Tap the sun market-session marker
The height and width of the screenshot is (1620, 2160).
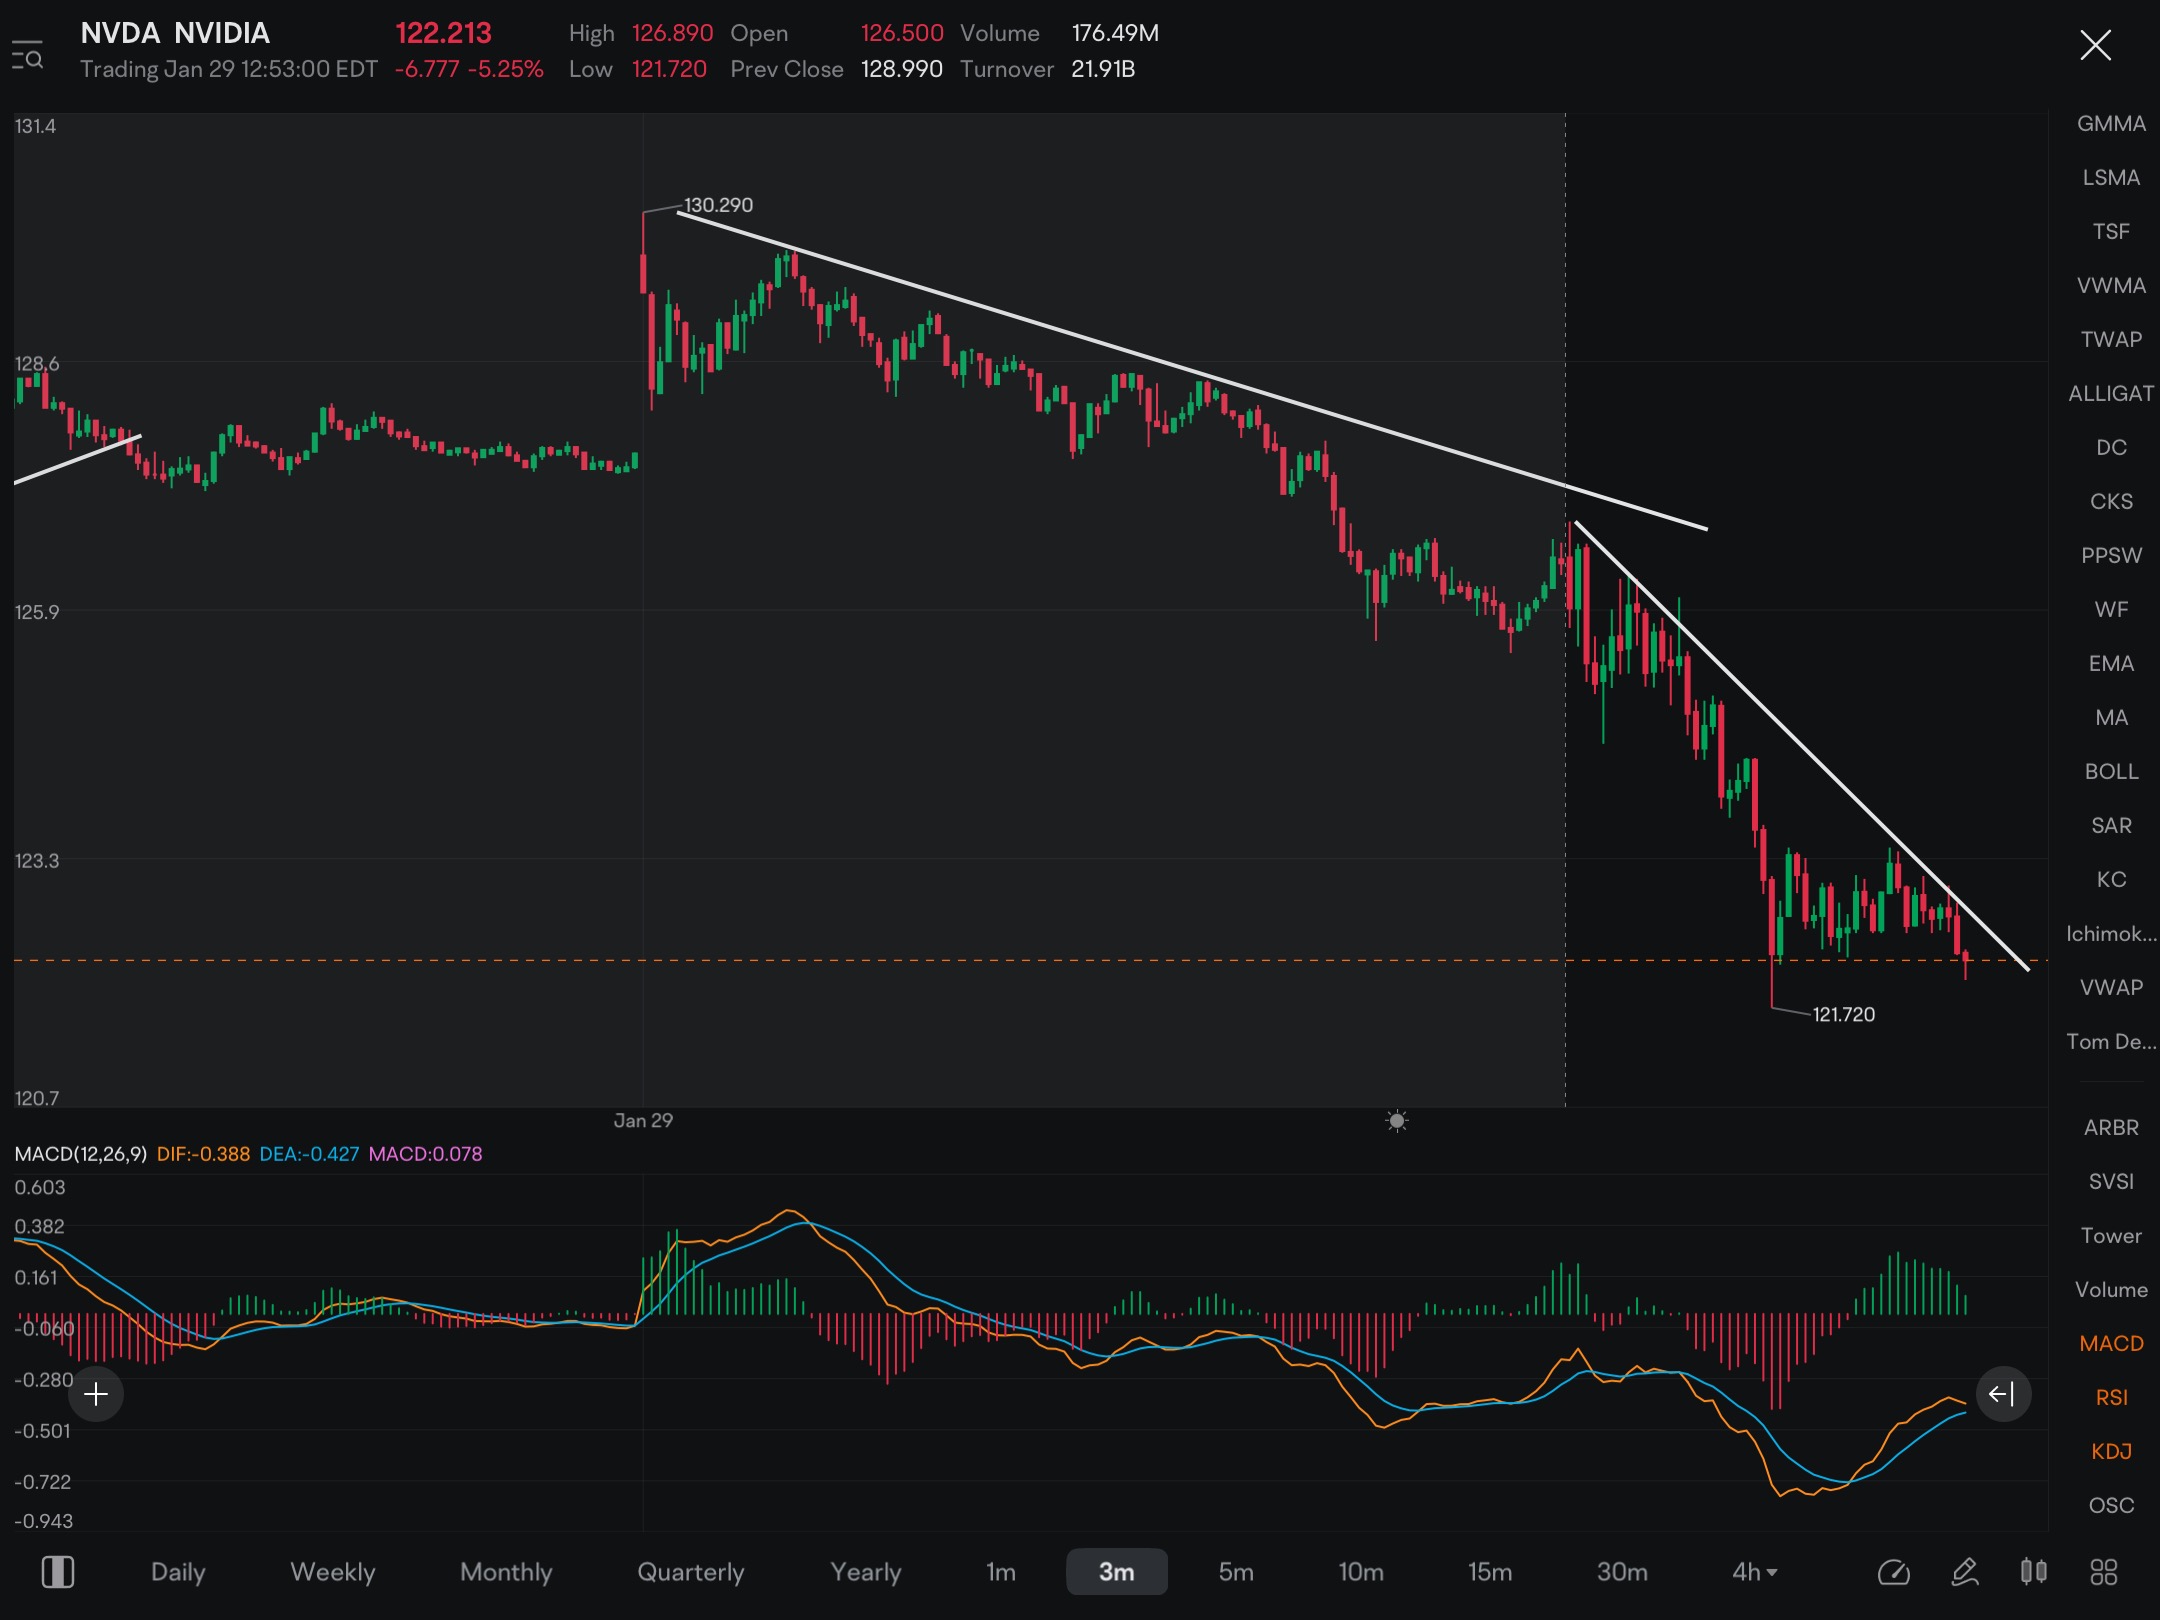pyautogui.click(x=1397, y=1121)
